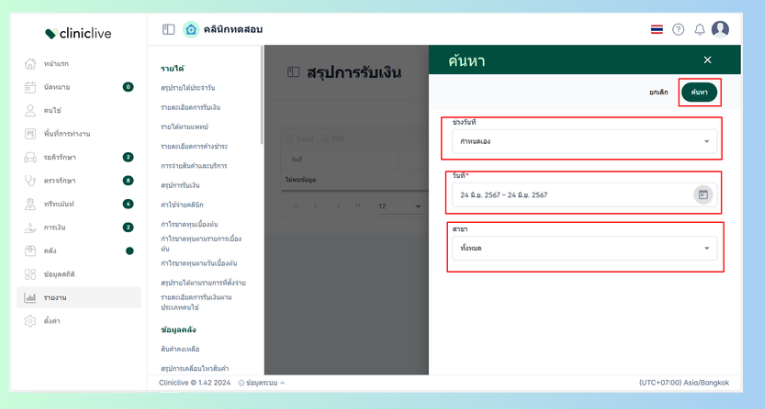
Task: Open กำไรขาดทุนเบื้องต้น report
Action: click(189, 225)
